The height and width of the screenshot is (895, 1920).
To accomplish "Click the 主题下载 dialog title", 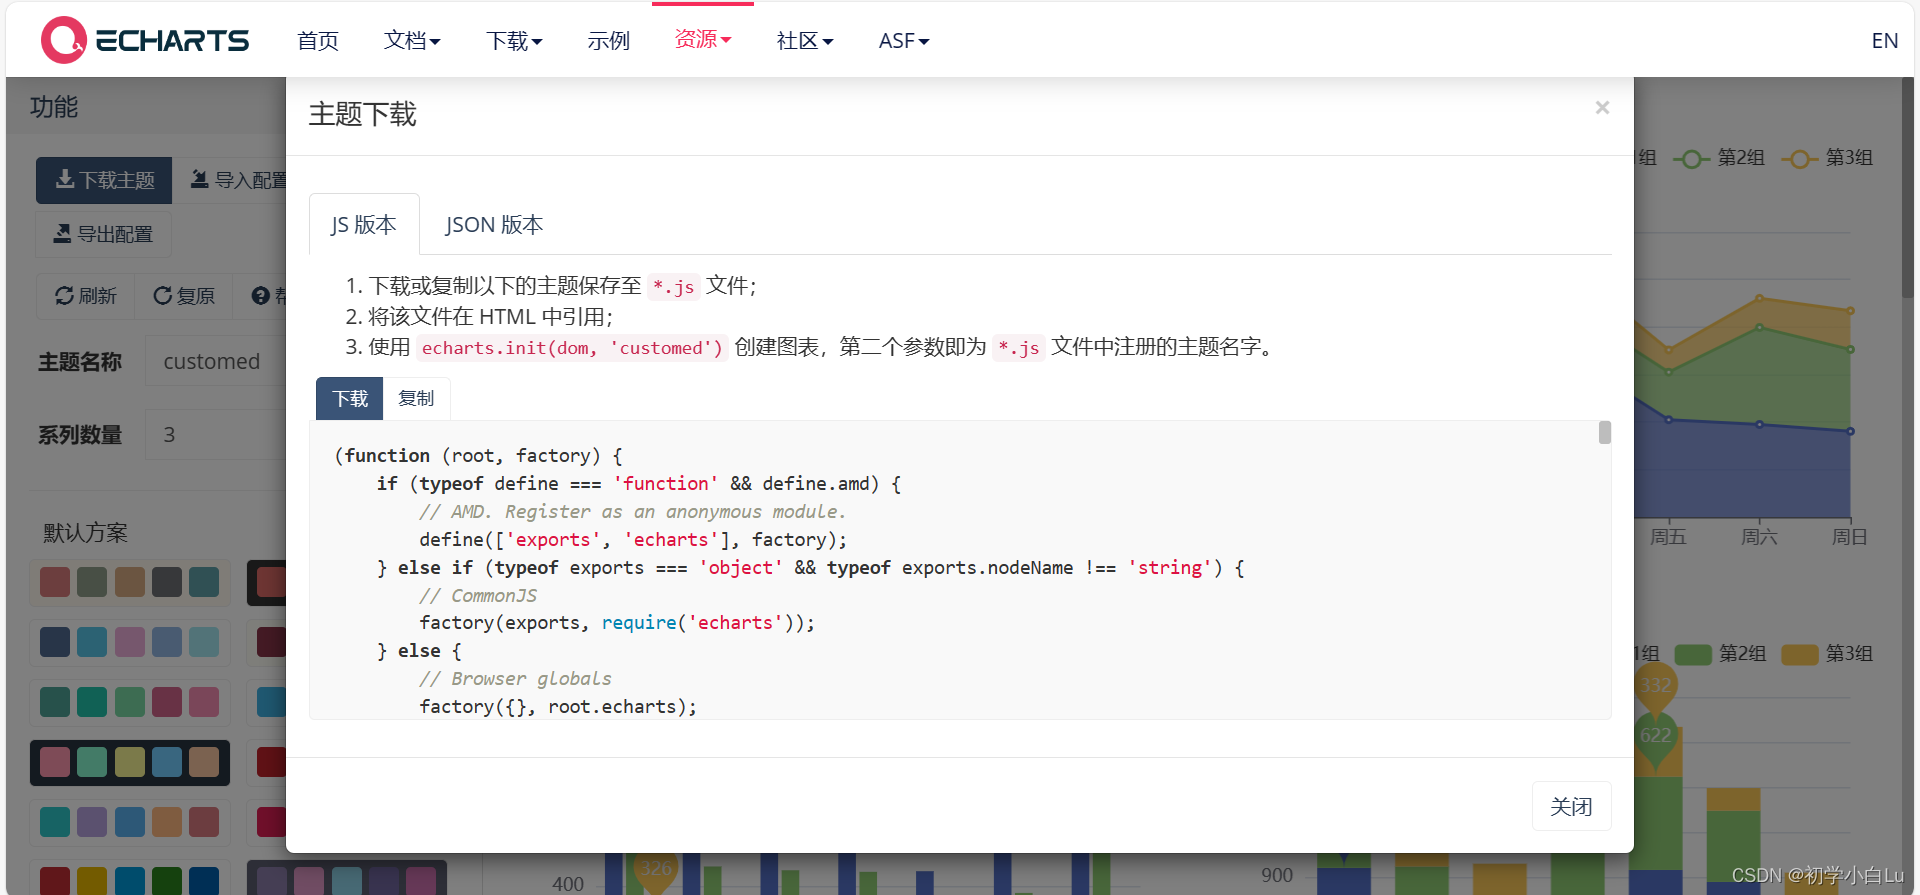I will click(x=362, y=114).
